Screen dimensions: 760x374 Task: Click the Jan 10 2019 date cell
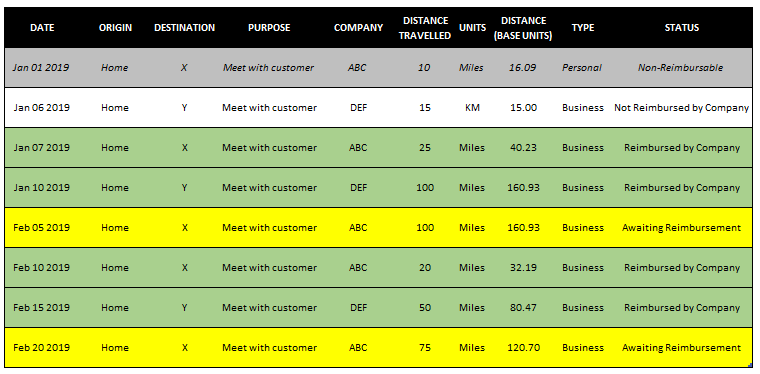click(x=41, y=187)
